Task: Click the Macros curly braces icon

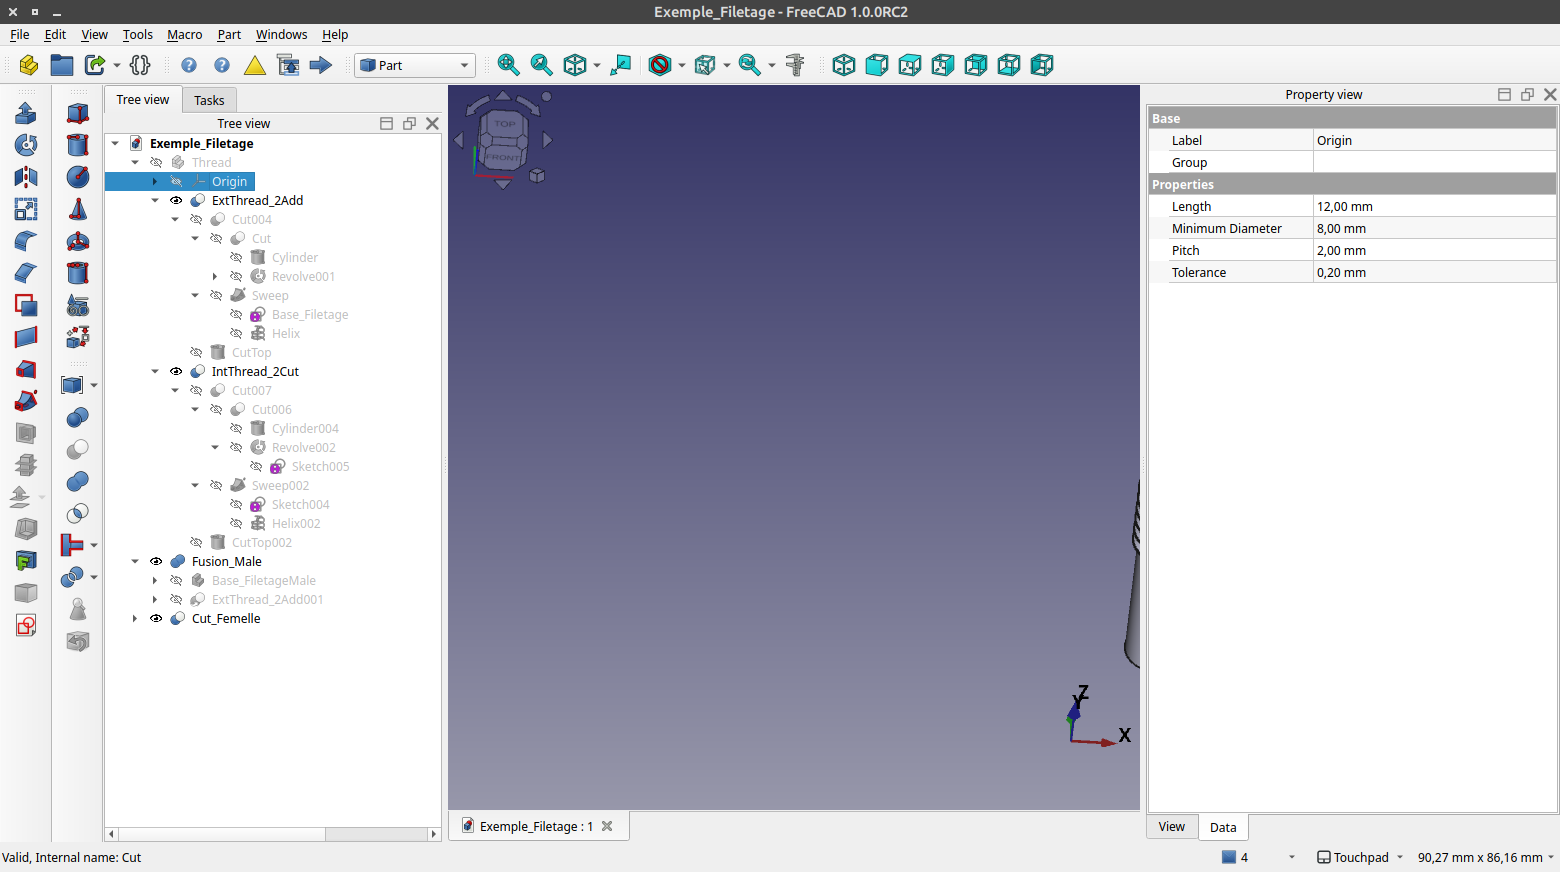Action: pyautogui.click(x=140, y=65)
